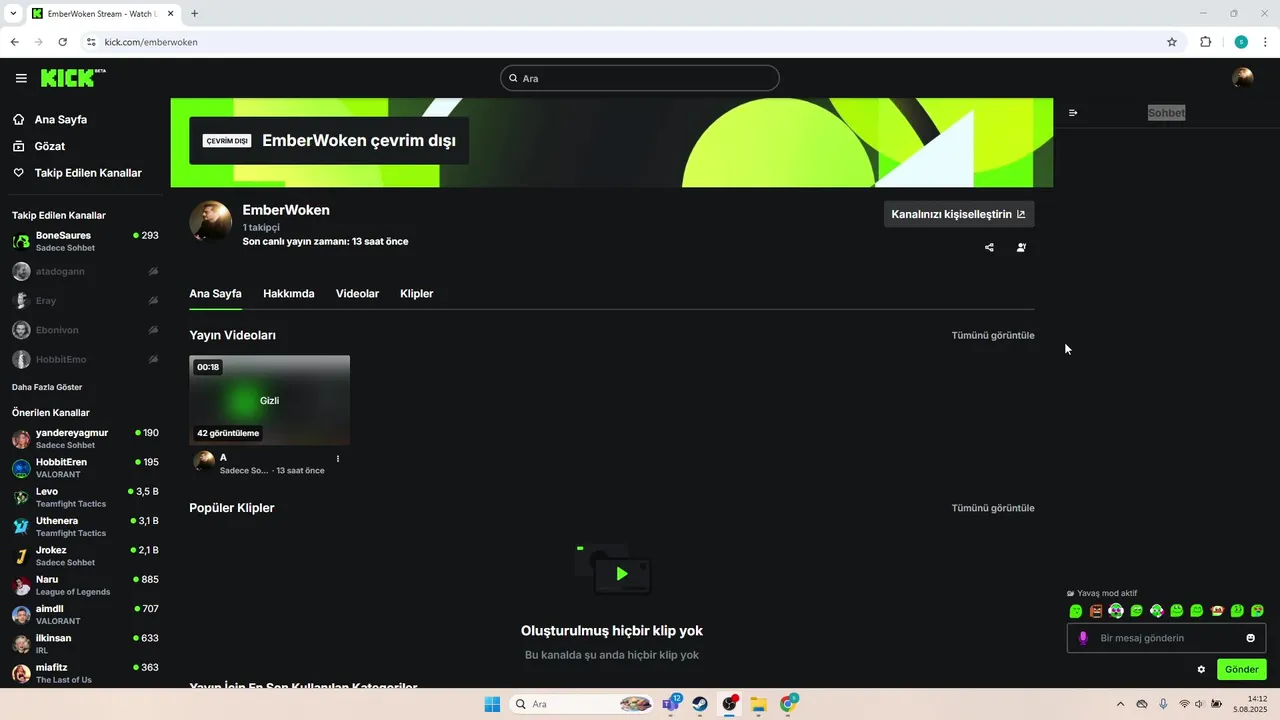1280x720 pixels.
Task: Go to Ana Sayfa in the sidebar
Action: tap(61, 119)
